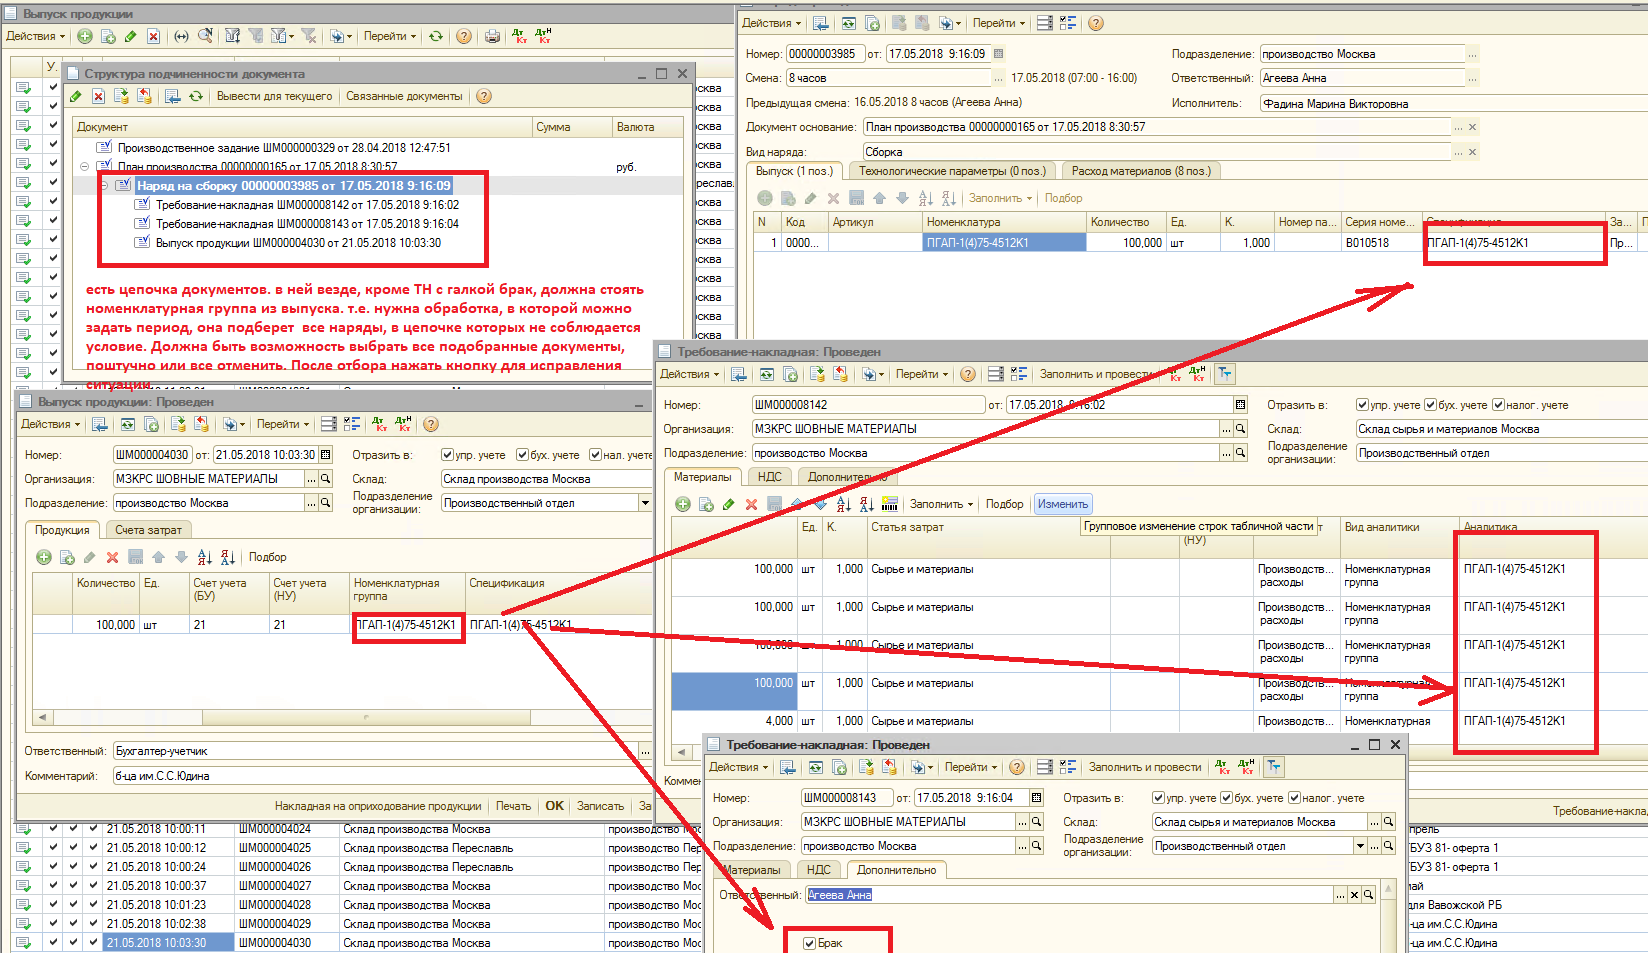Click green add-row icon on Продукция tab
The image size is (1648, 953).
point(44,557)
